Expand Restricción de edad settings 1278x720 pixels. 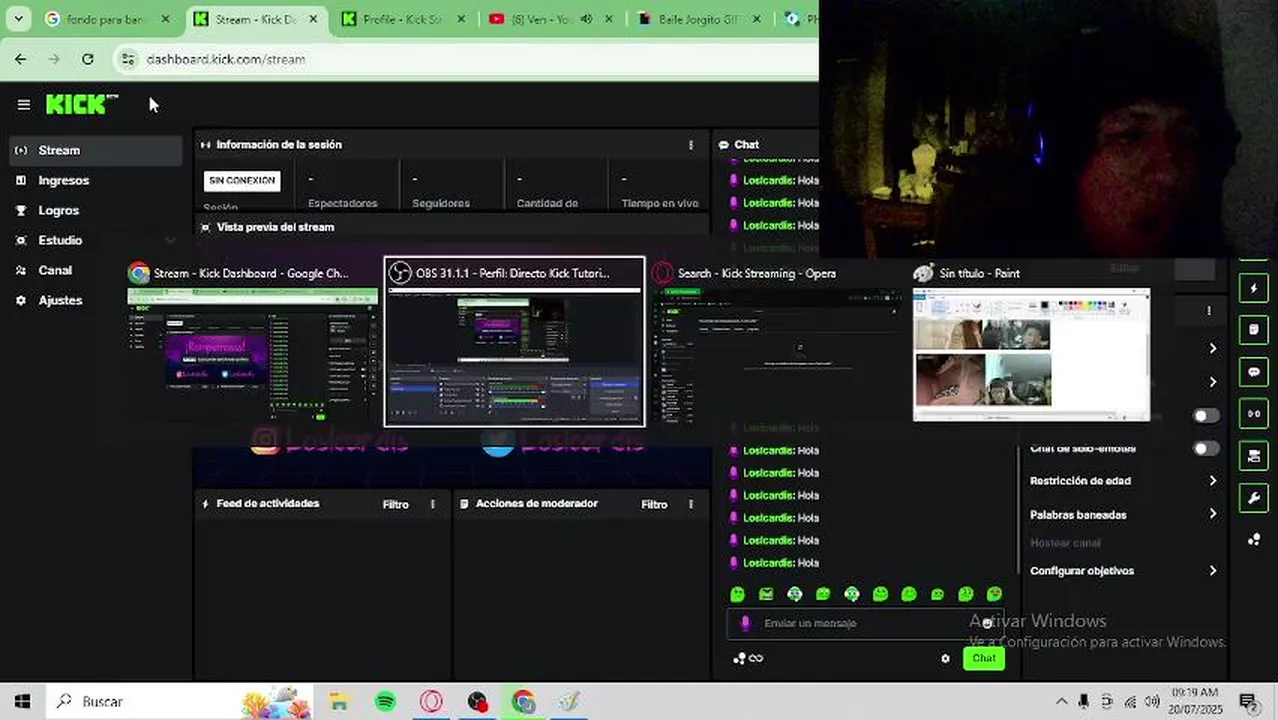tap(1124, 481)
